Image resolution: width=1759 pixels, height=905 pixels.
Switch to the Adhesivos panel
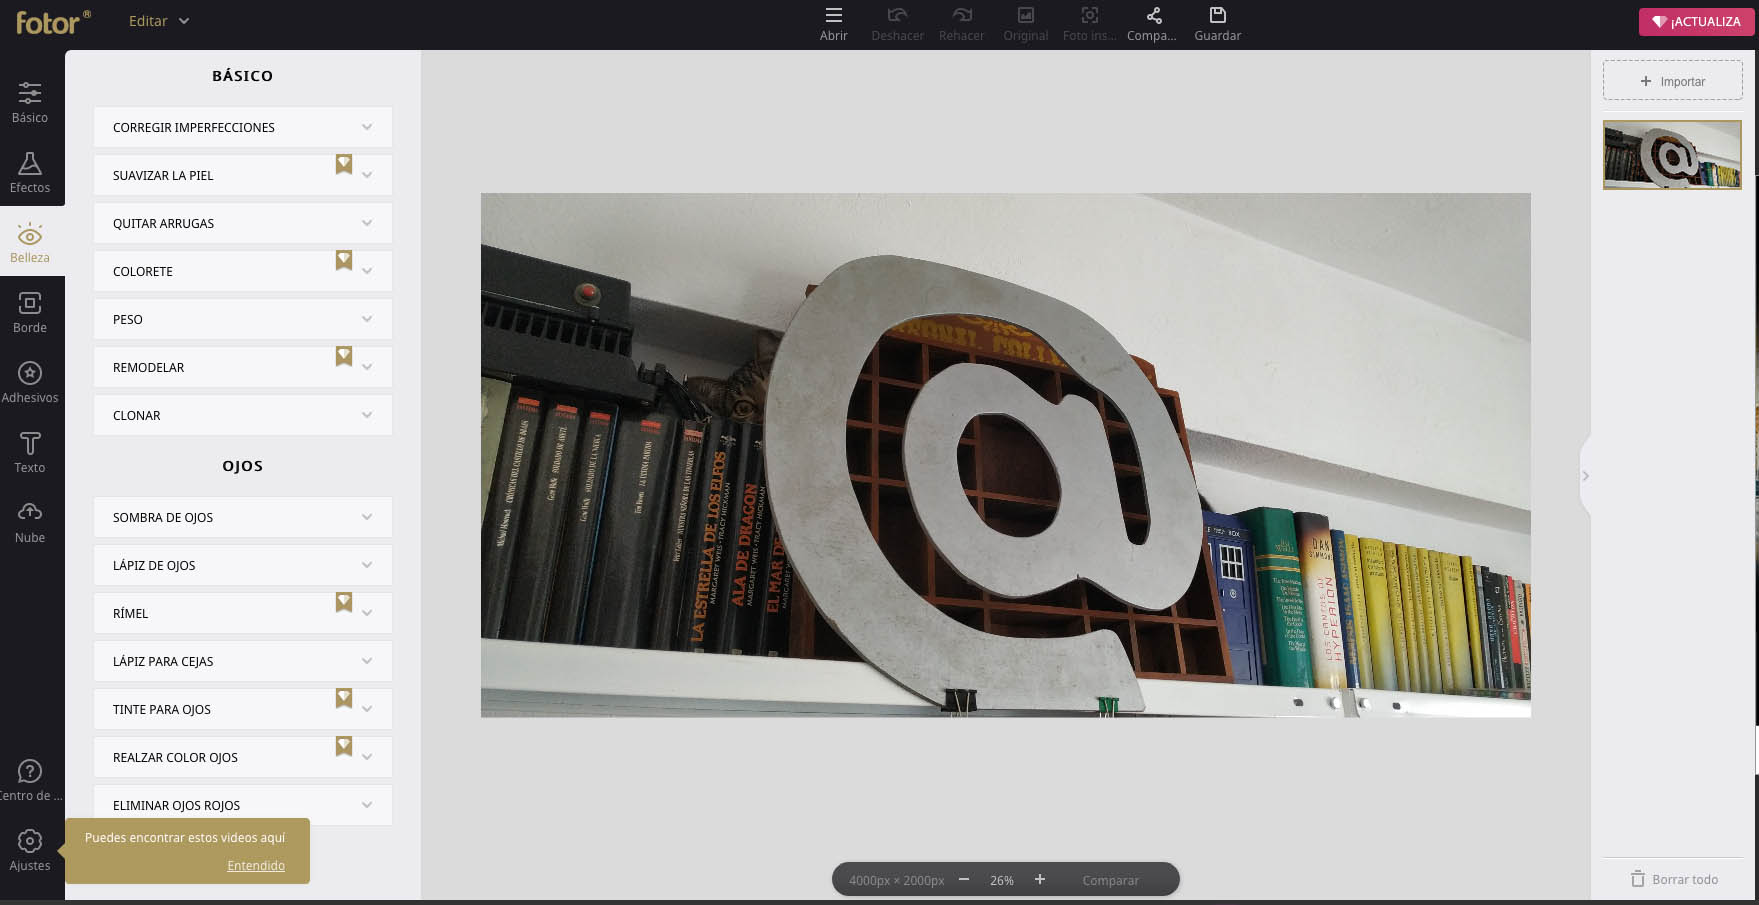click(30, 382)
